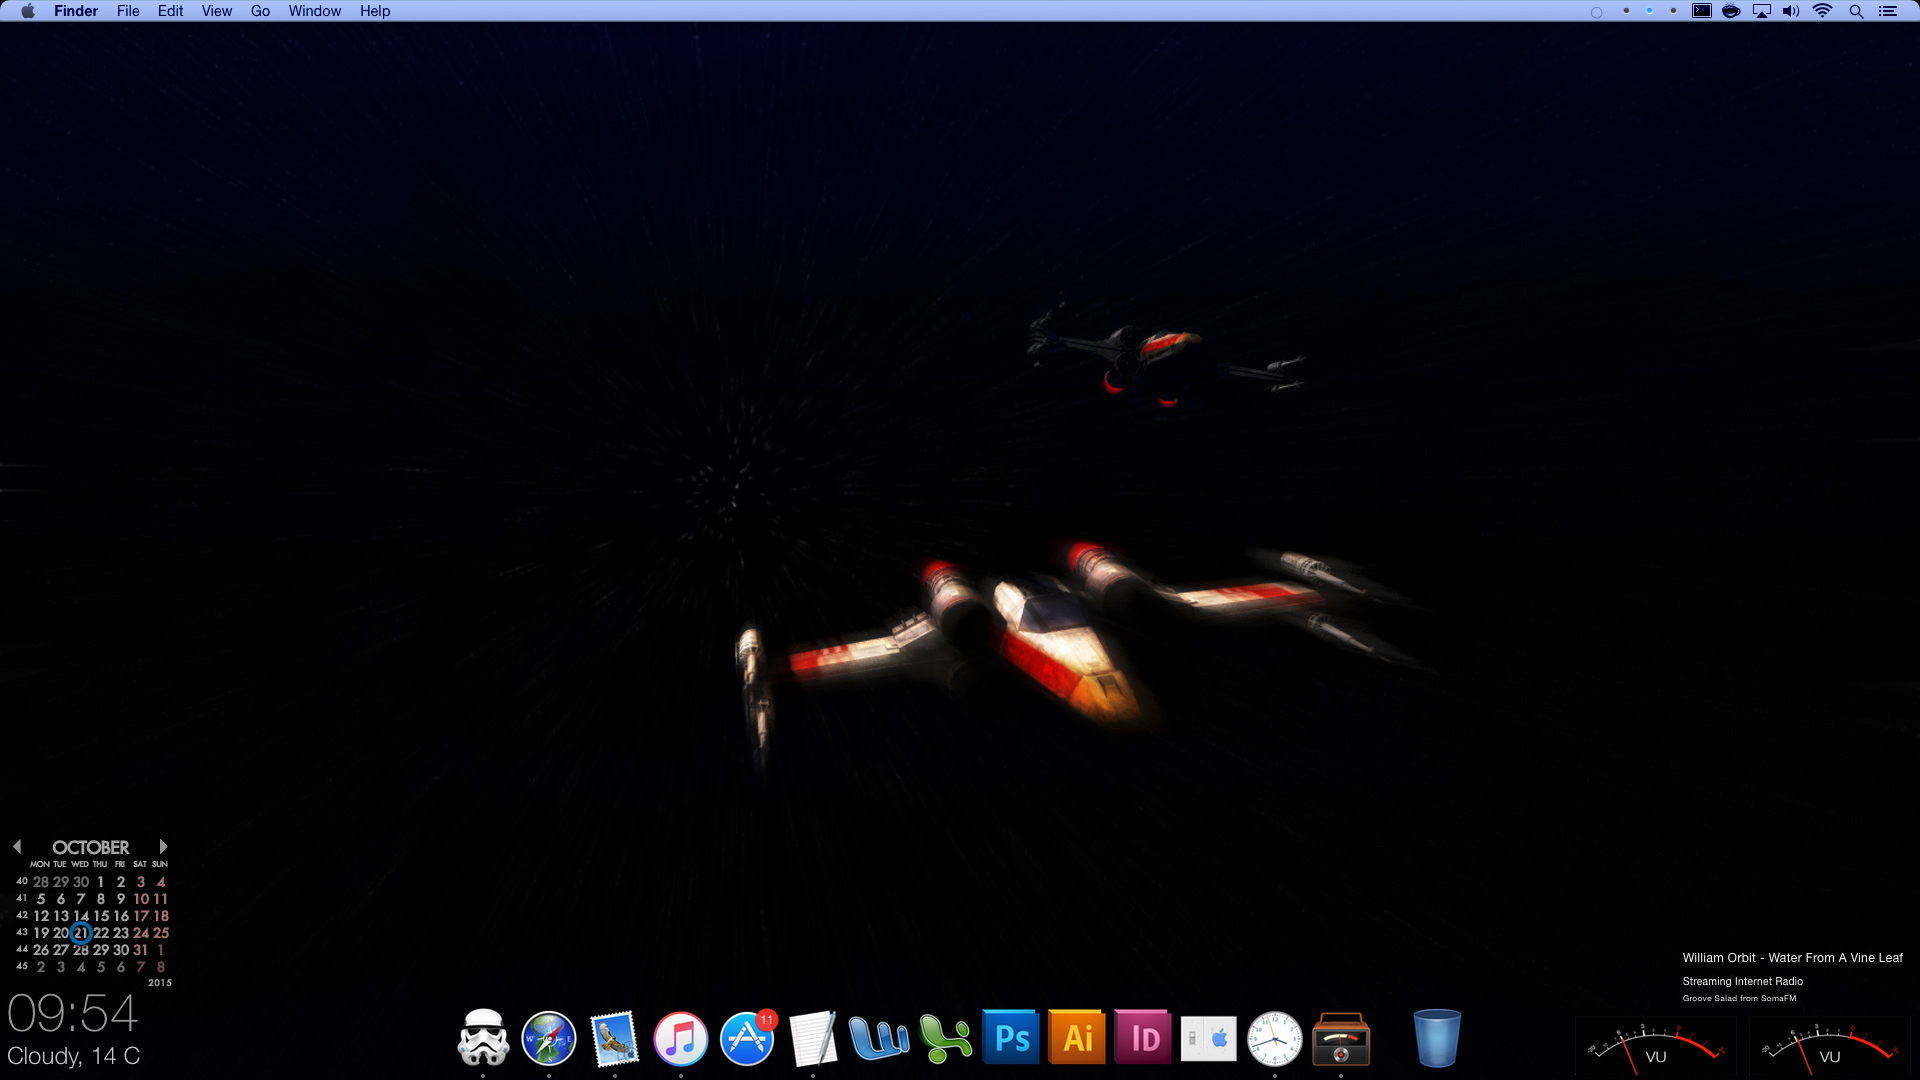Click the 09:54 desktop clock
1920x1080 pixels.
pos(72,1014)
